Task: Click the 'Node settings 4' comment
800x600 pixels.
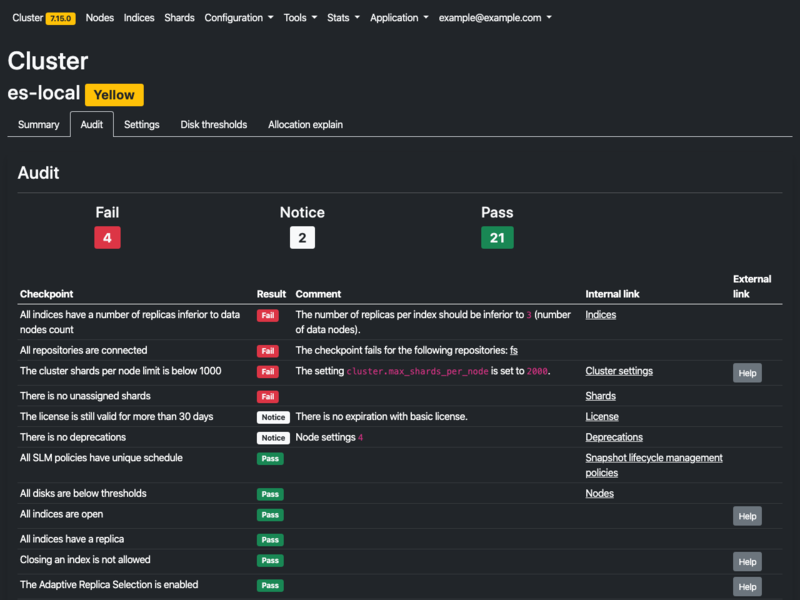Action: (329, 437)
